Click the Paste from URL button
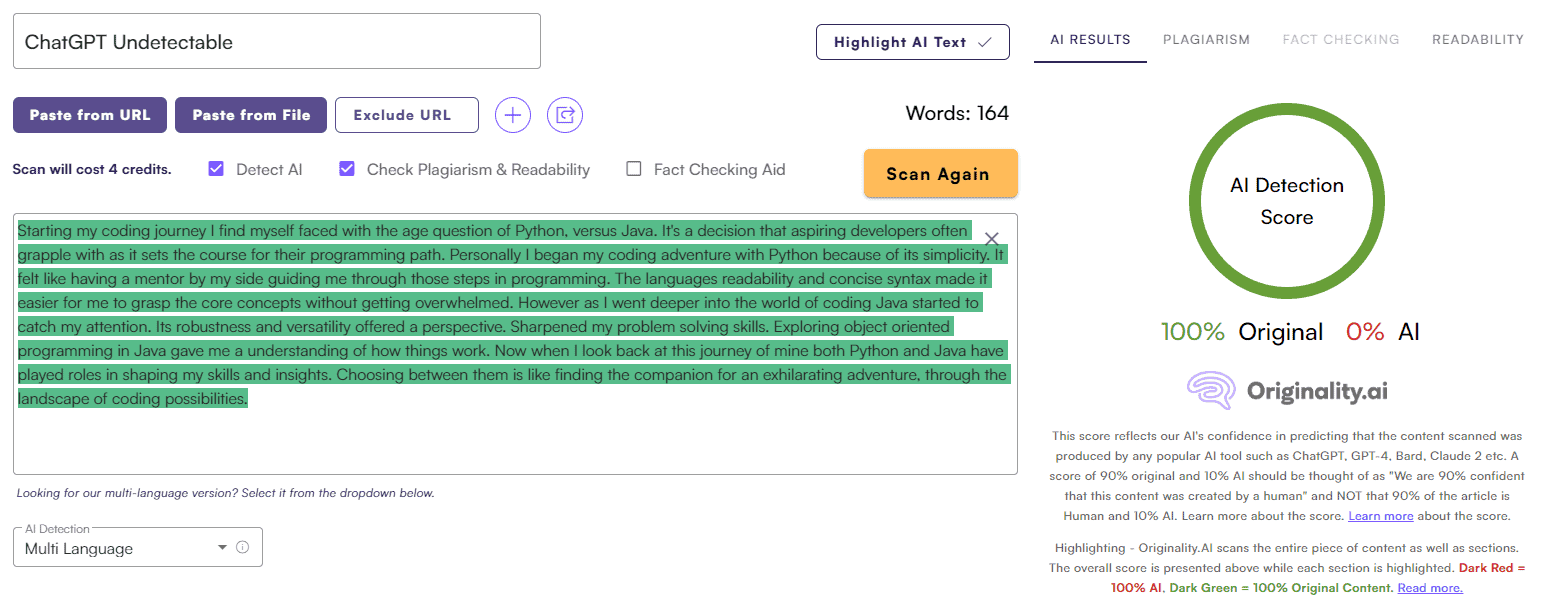1547x614 pixels. [x=90, y=115]
